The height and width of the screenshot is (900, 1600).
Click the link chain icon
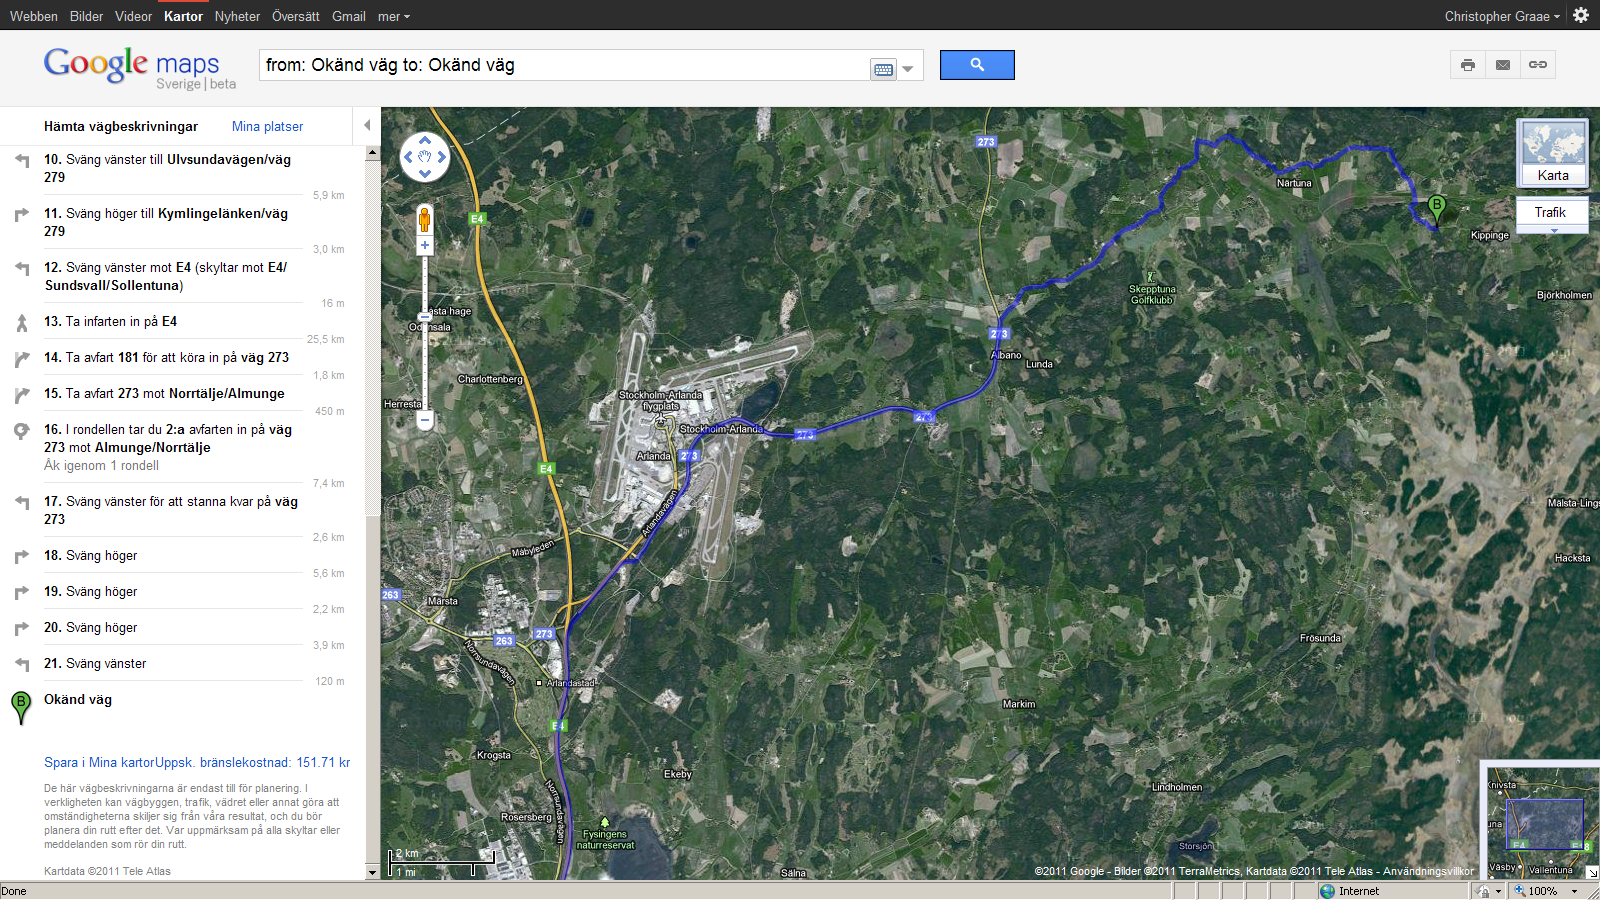(x=1538, y=65)
